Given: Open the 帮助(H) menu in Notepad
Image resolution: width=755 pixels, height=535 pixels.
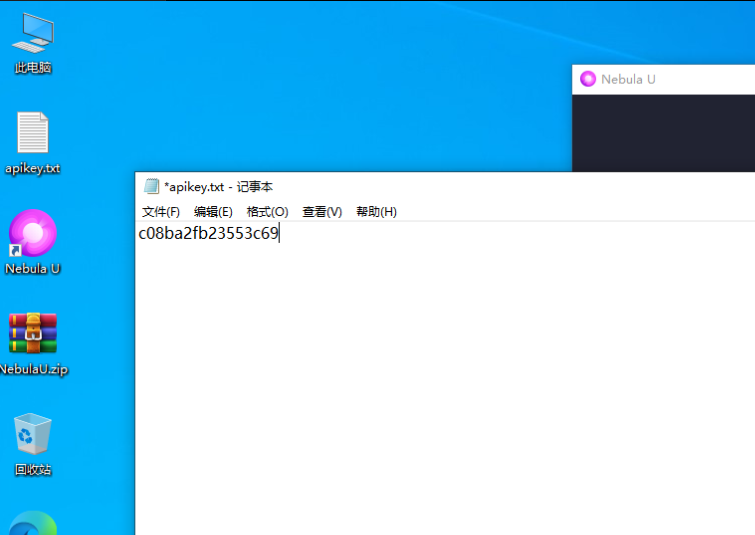Looking at the screenshot, I should [377, 212].
